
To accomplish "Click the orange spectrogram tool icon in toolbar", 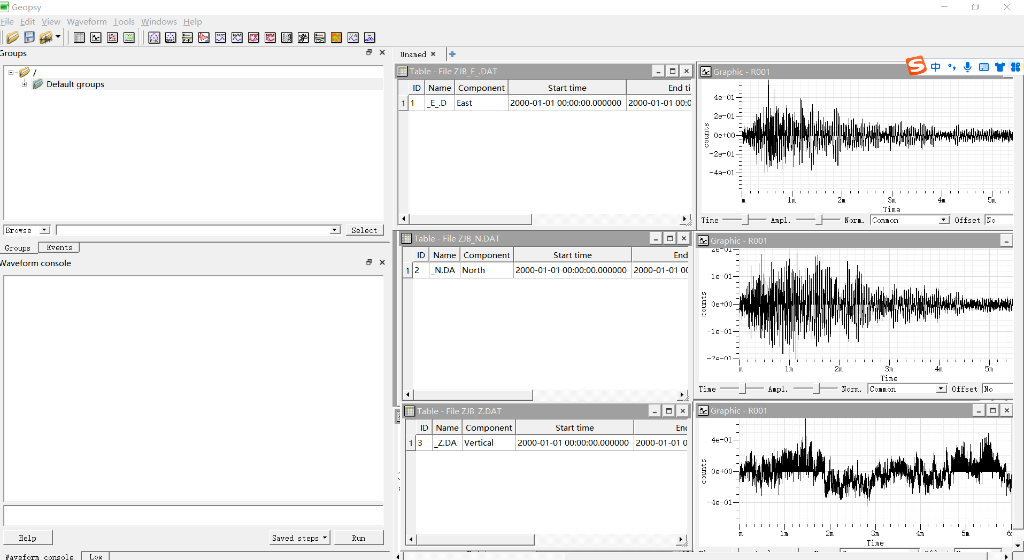I will coord(337,38).
